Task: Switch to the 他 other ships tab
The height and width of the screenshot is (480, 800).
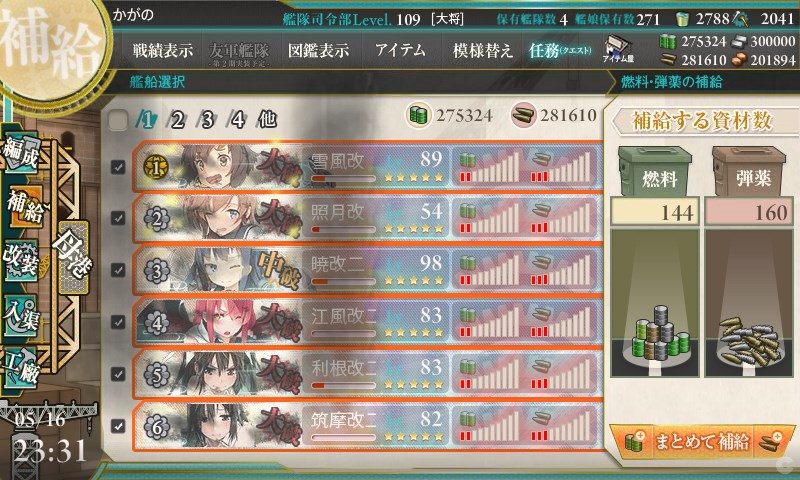Action: pyautogui.click(x=267, y=120)
